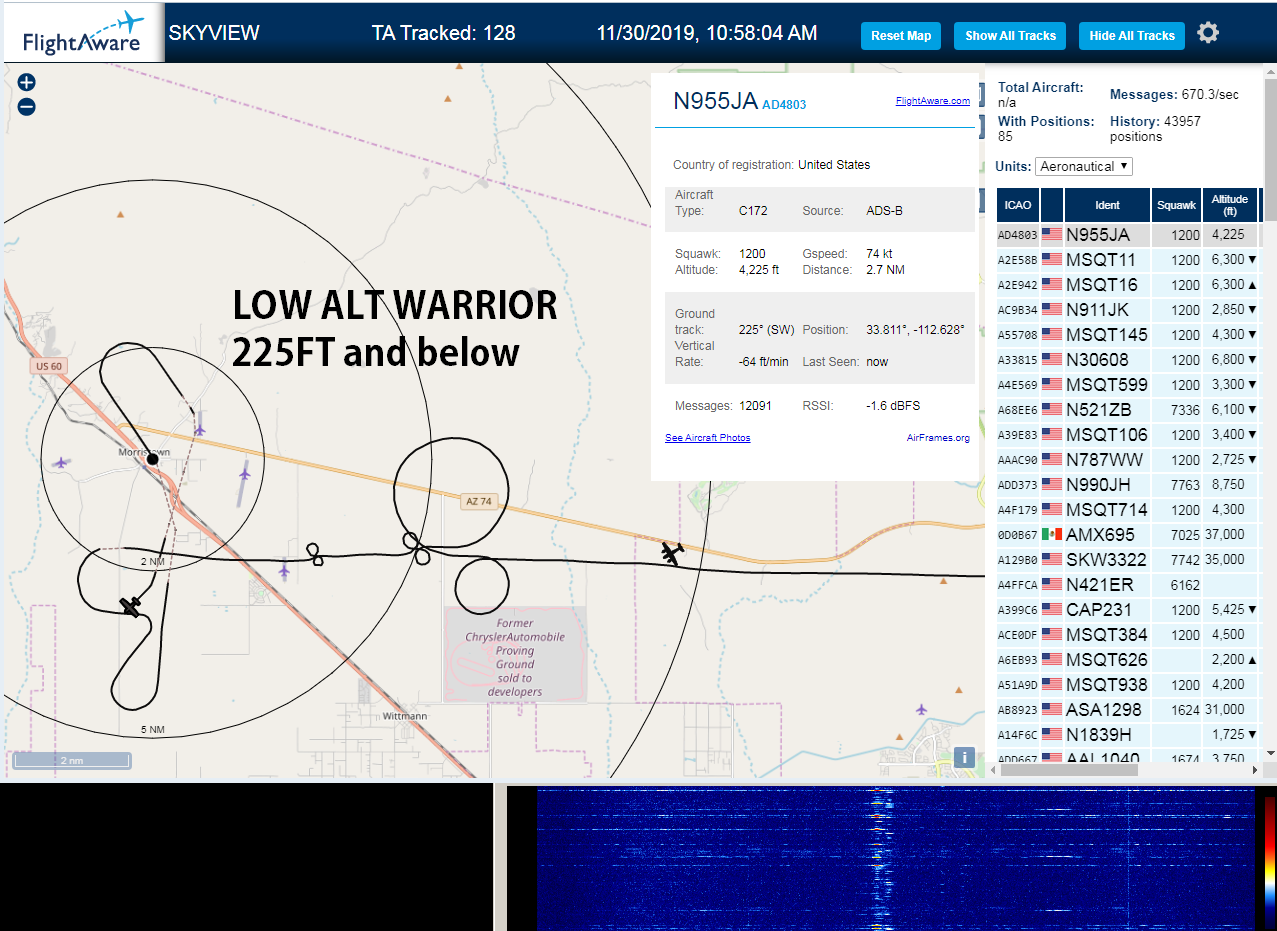Open the See Aircraft Photos link
The image size is (1277, 931).
coord(708,438)
